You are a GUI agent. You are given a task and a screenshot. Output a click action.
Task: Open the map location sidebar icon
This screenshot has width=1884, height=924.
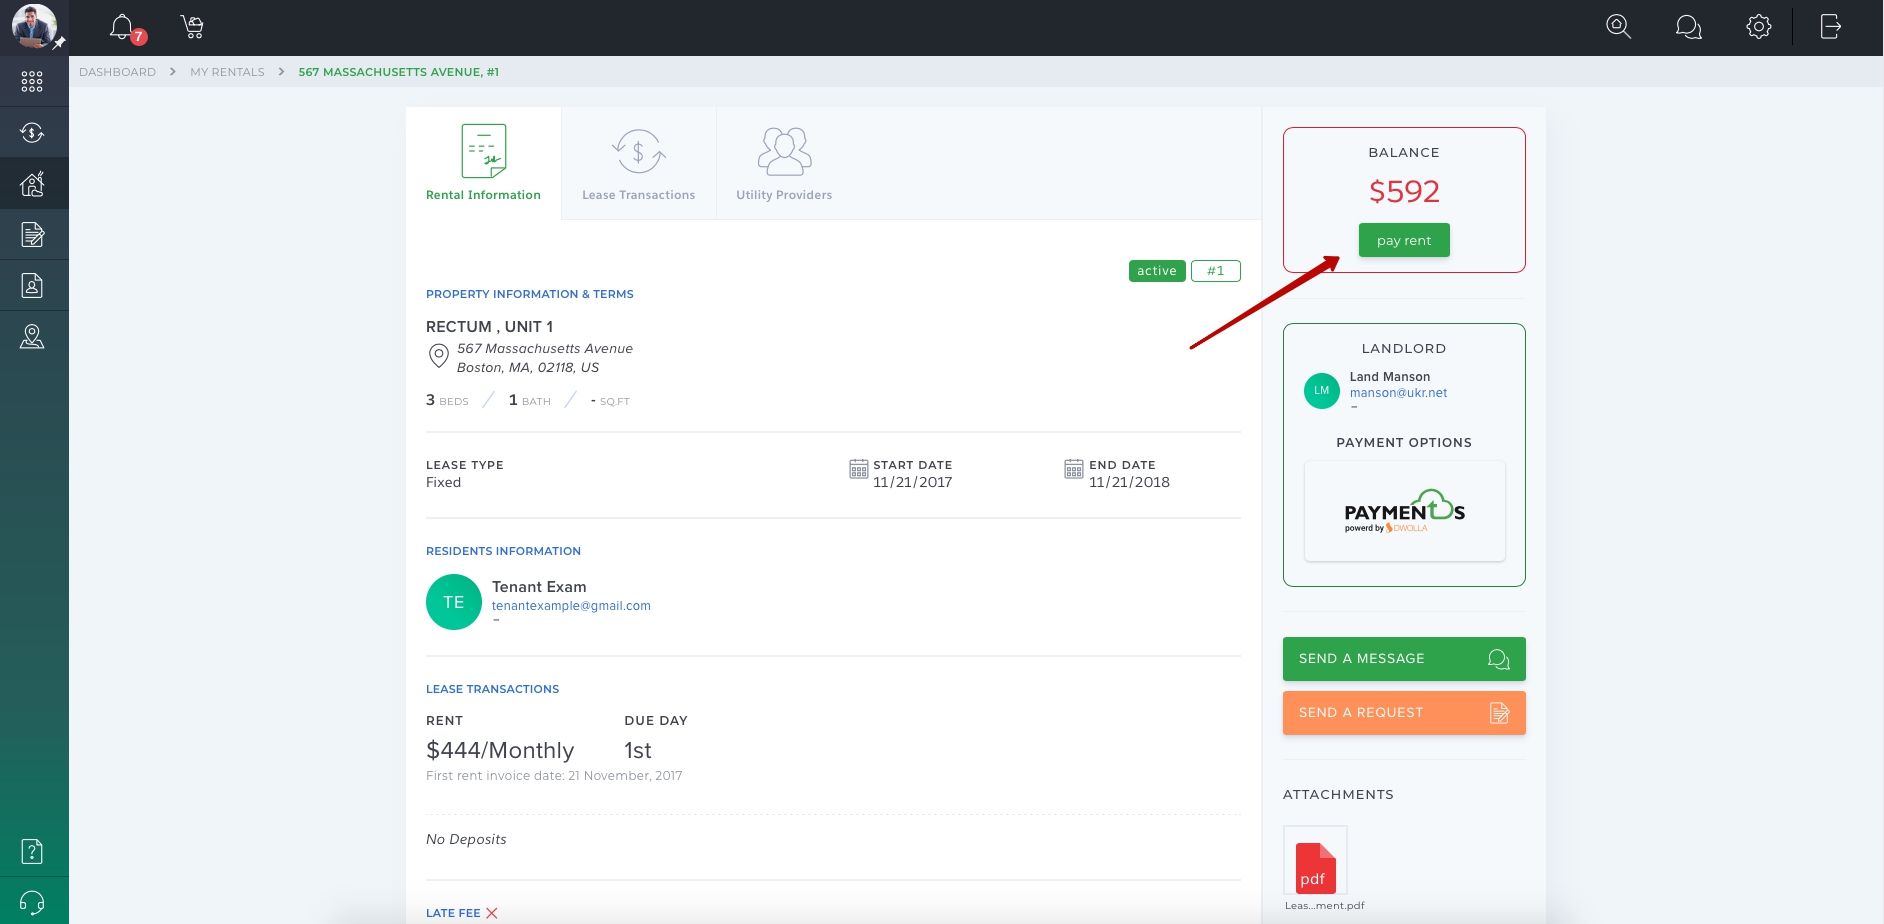point(32,337)
